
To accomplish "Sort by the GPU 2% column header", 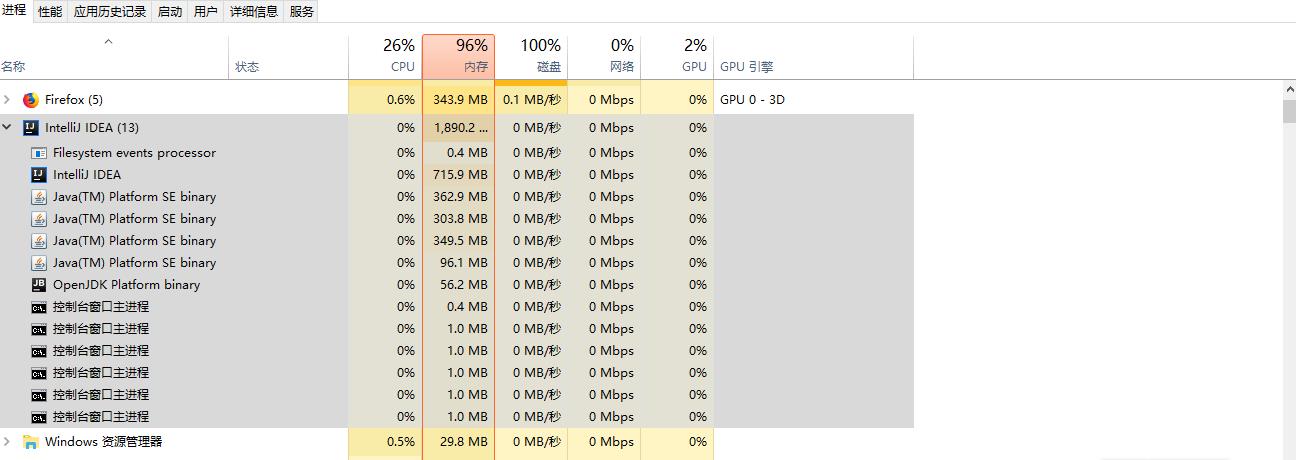I will [677, 56].
